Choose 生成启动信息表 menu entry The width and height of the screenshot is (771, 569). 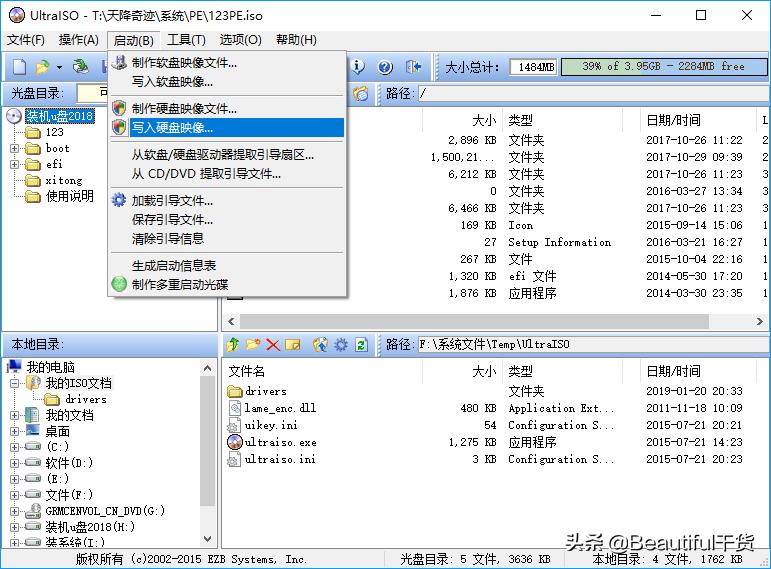pos(227,266)
